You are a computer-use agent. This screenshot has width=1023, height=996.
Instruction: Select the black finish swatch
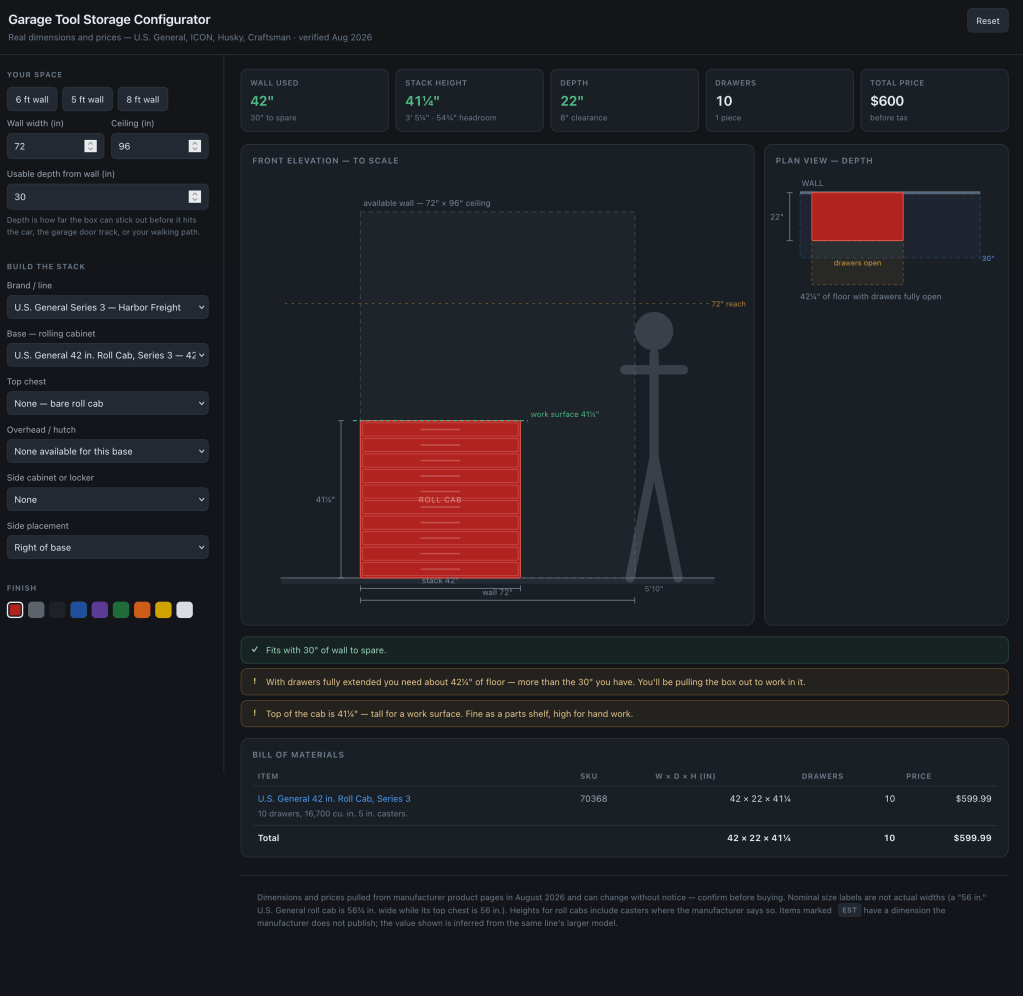(x=57, y=610)
